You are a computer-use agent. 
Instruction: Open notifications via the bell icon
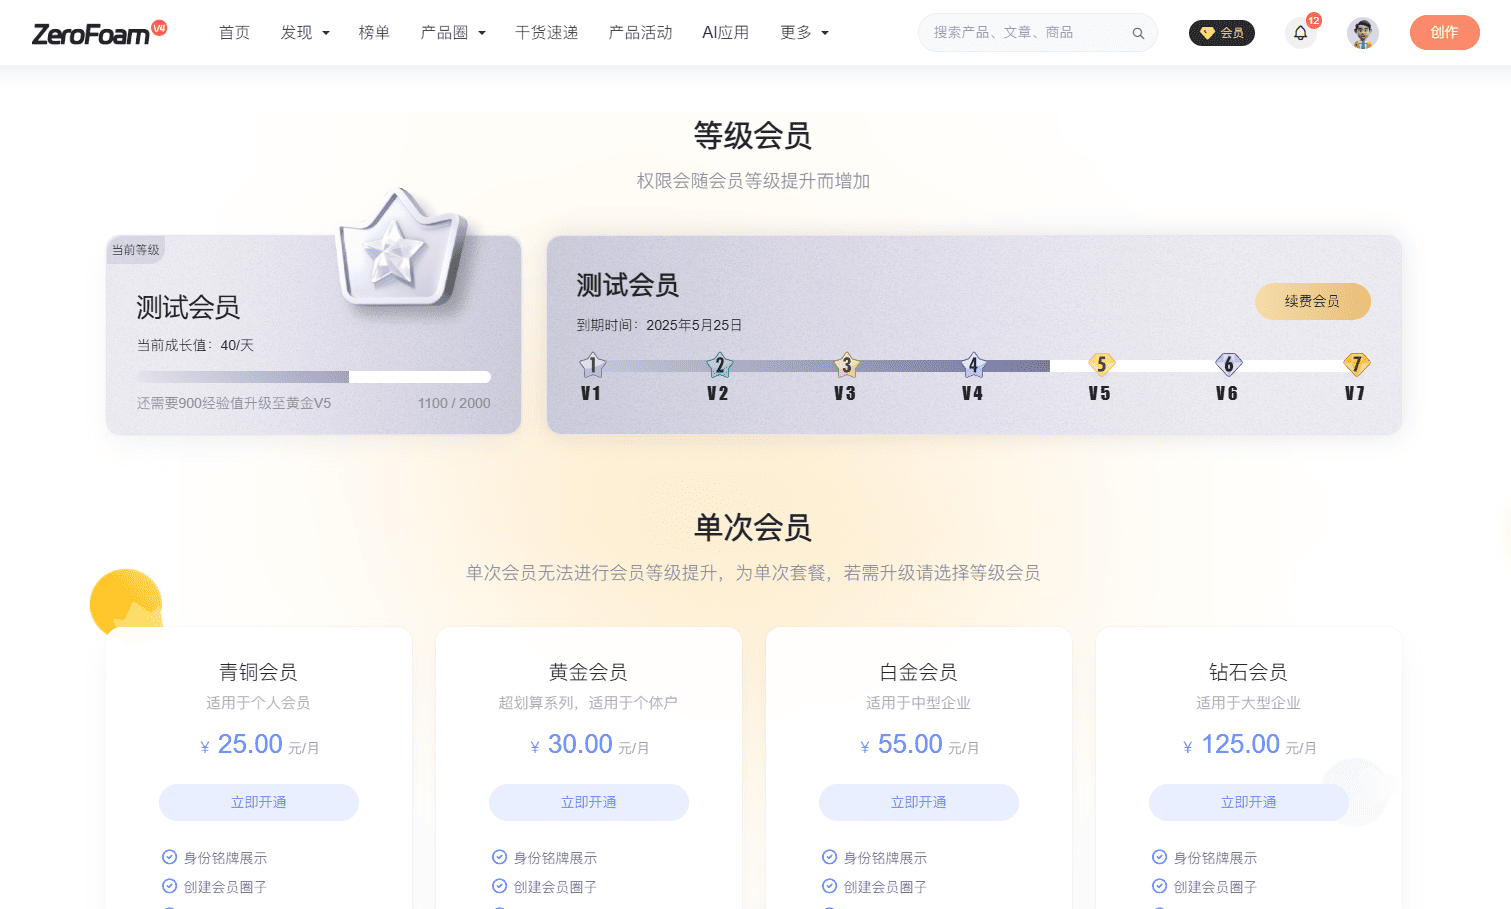click(1300, 33)
